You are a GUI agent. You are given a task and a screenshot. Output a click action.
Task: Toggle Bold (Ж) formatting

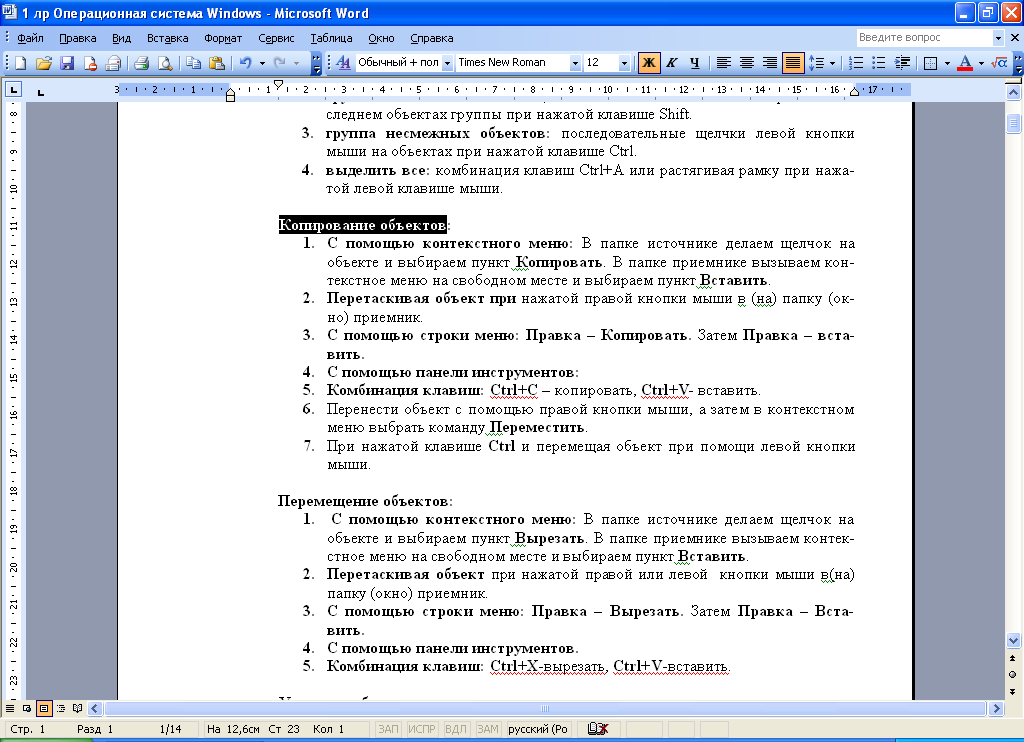(648, 63)
